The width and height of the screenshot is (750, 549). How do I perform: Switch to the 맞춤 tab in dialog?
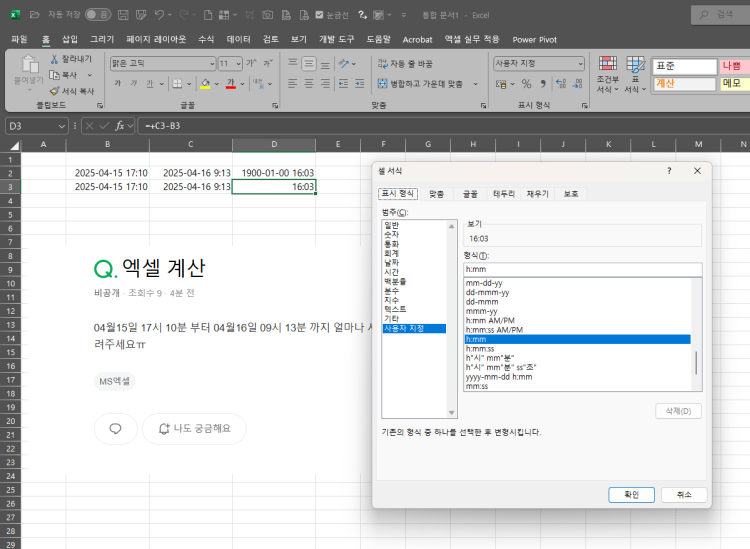pos(436,194)
